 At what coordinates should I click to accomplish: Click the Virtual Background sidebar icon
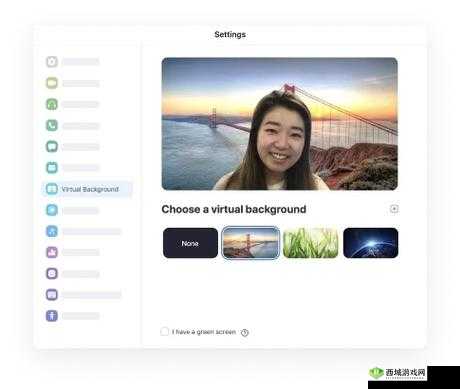click(x=52, y=189)
